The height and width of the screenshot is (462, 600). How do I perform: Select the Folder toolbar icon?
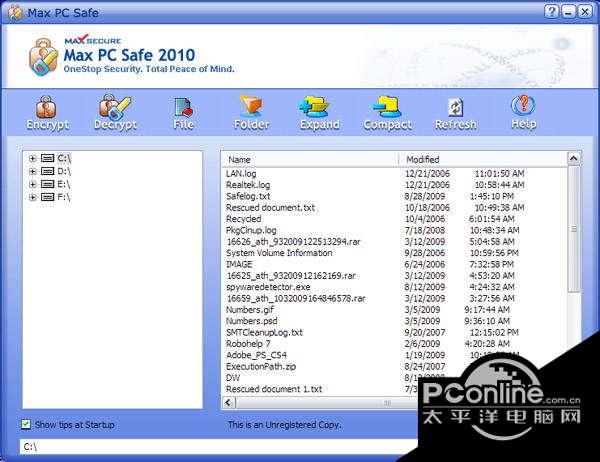coord(251,113)
